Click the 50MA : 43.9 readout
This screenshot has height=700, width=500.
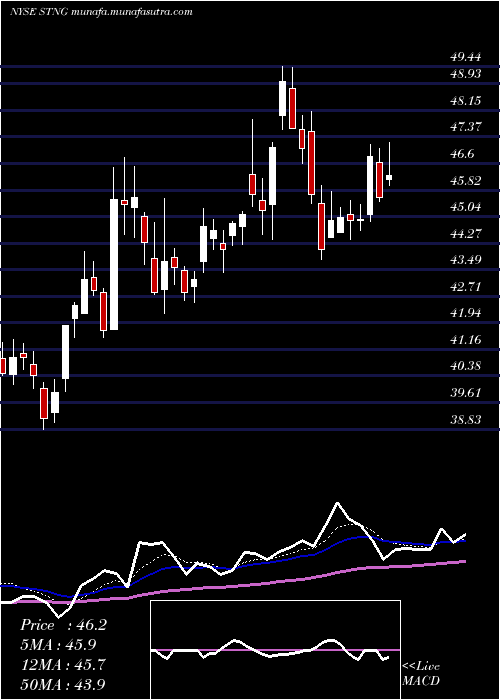coord(63,684)
